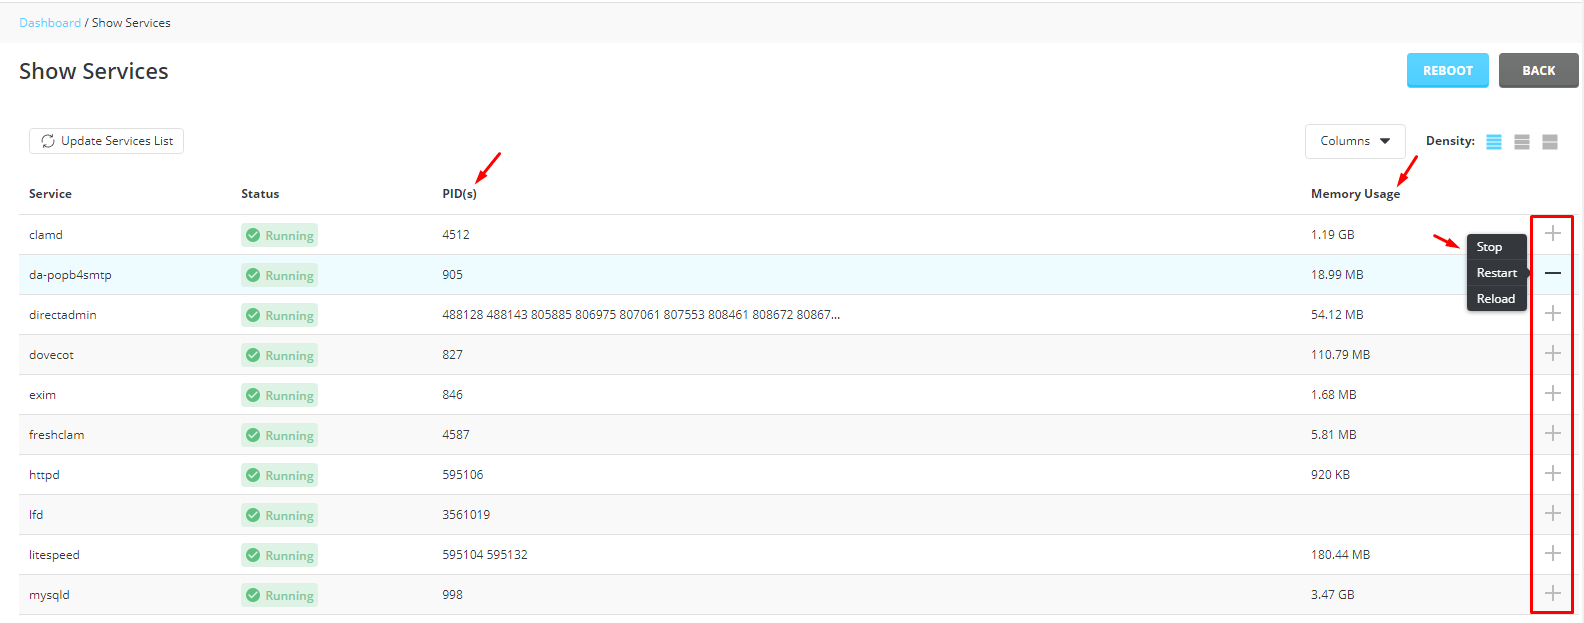Open plus actions for mysqld service

click(1552, 594)
